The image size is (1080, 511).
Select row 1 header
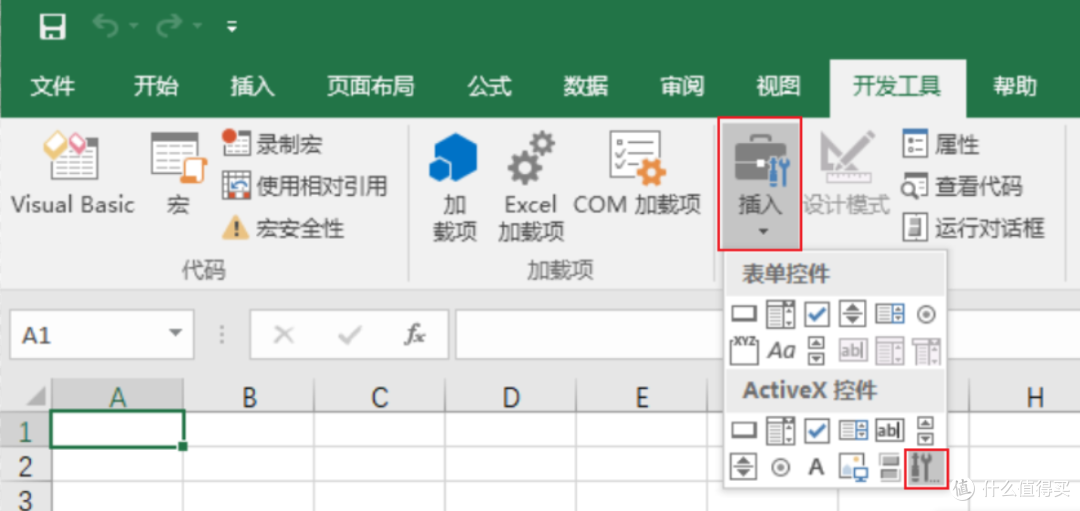click(25, 430)
